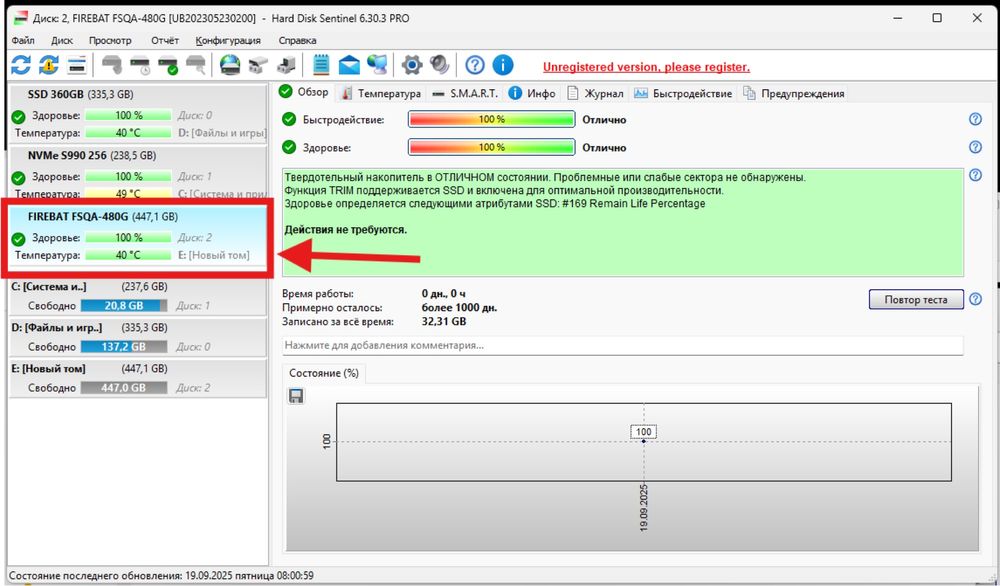This screenshot has width=1000, height=586.
Task: Click the Повтор теста button
Action: point(916,299)
